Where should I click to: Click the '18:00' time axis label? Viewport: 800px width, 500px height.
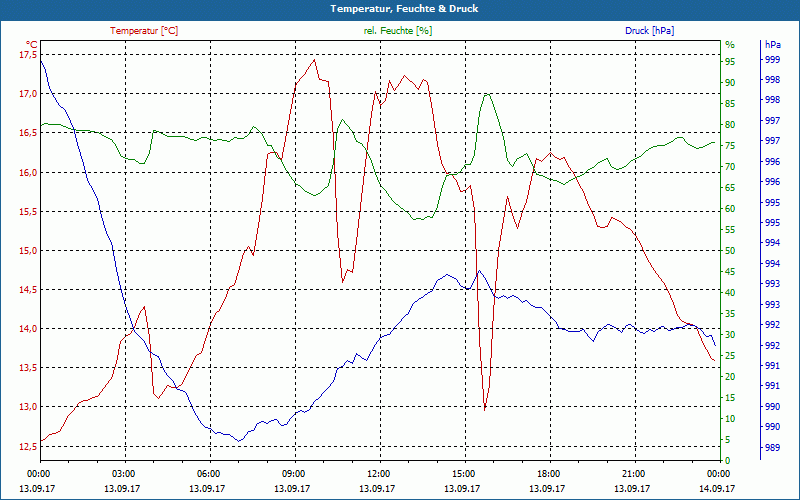tap(550, 473)
